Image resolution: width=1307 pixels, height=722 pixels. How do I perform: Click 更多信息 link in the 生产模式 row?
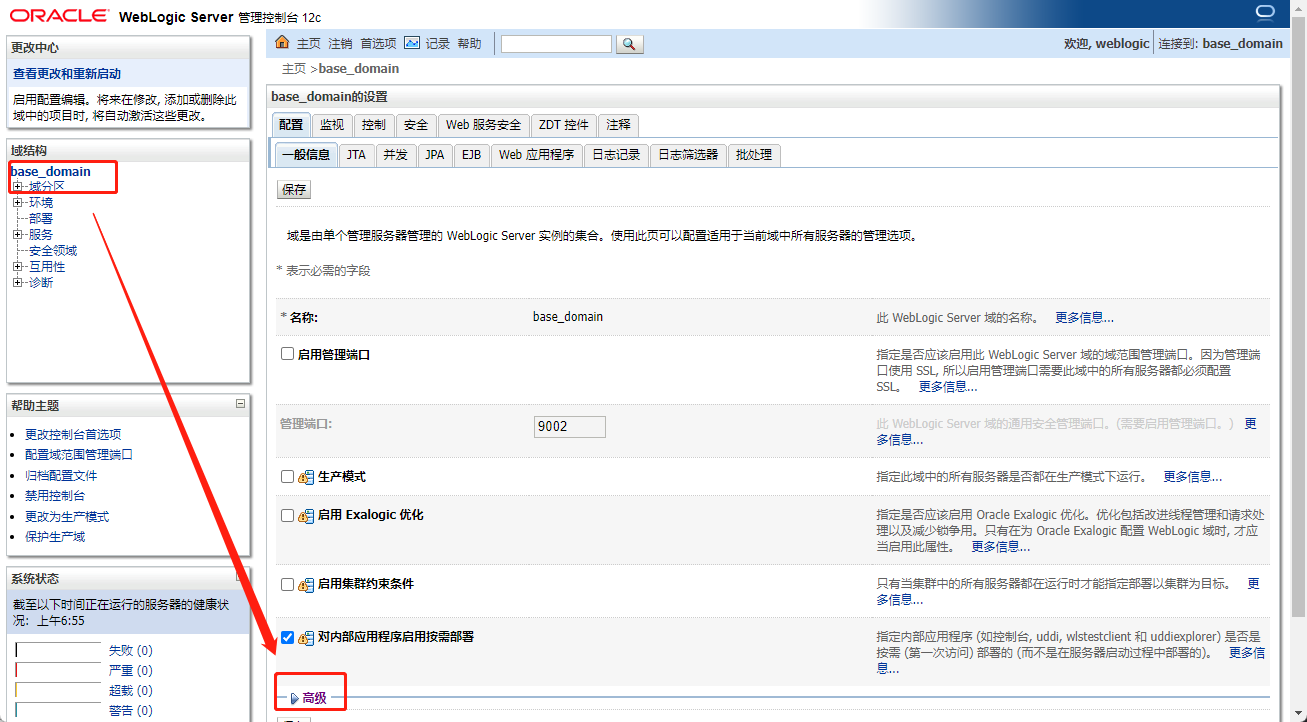[x=1192, y=477]
